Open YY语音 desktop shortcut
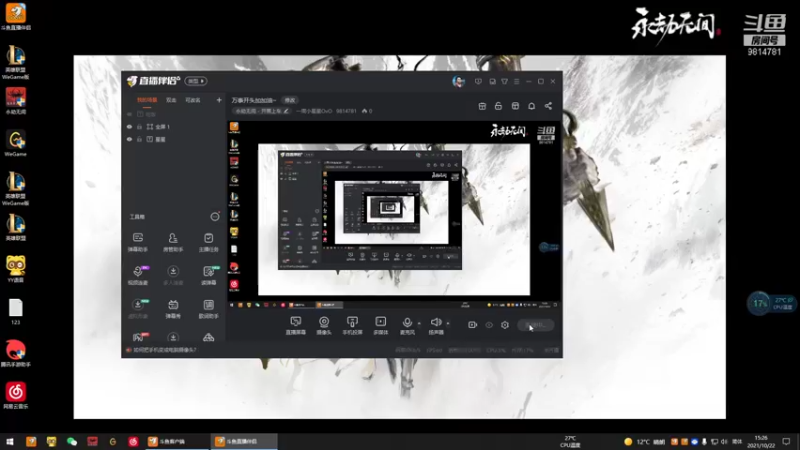This screenshot has height=450, width=800. (16, 269)
